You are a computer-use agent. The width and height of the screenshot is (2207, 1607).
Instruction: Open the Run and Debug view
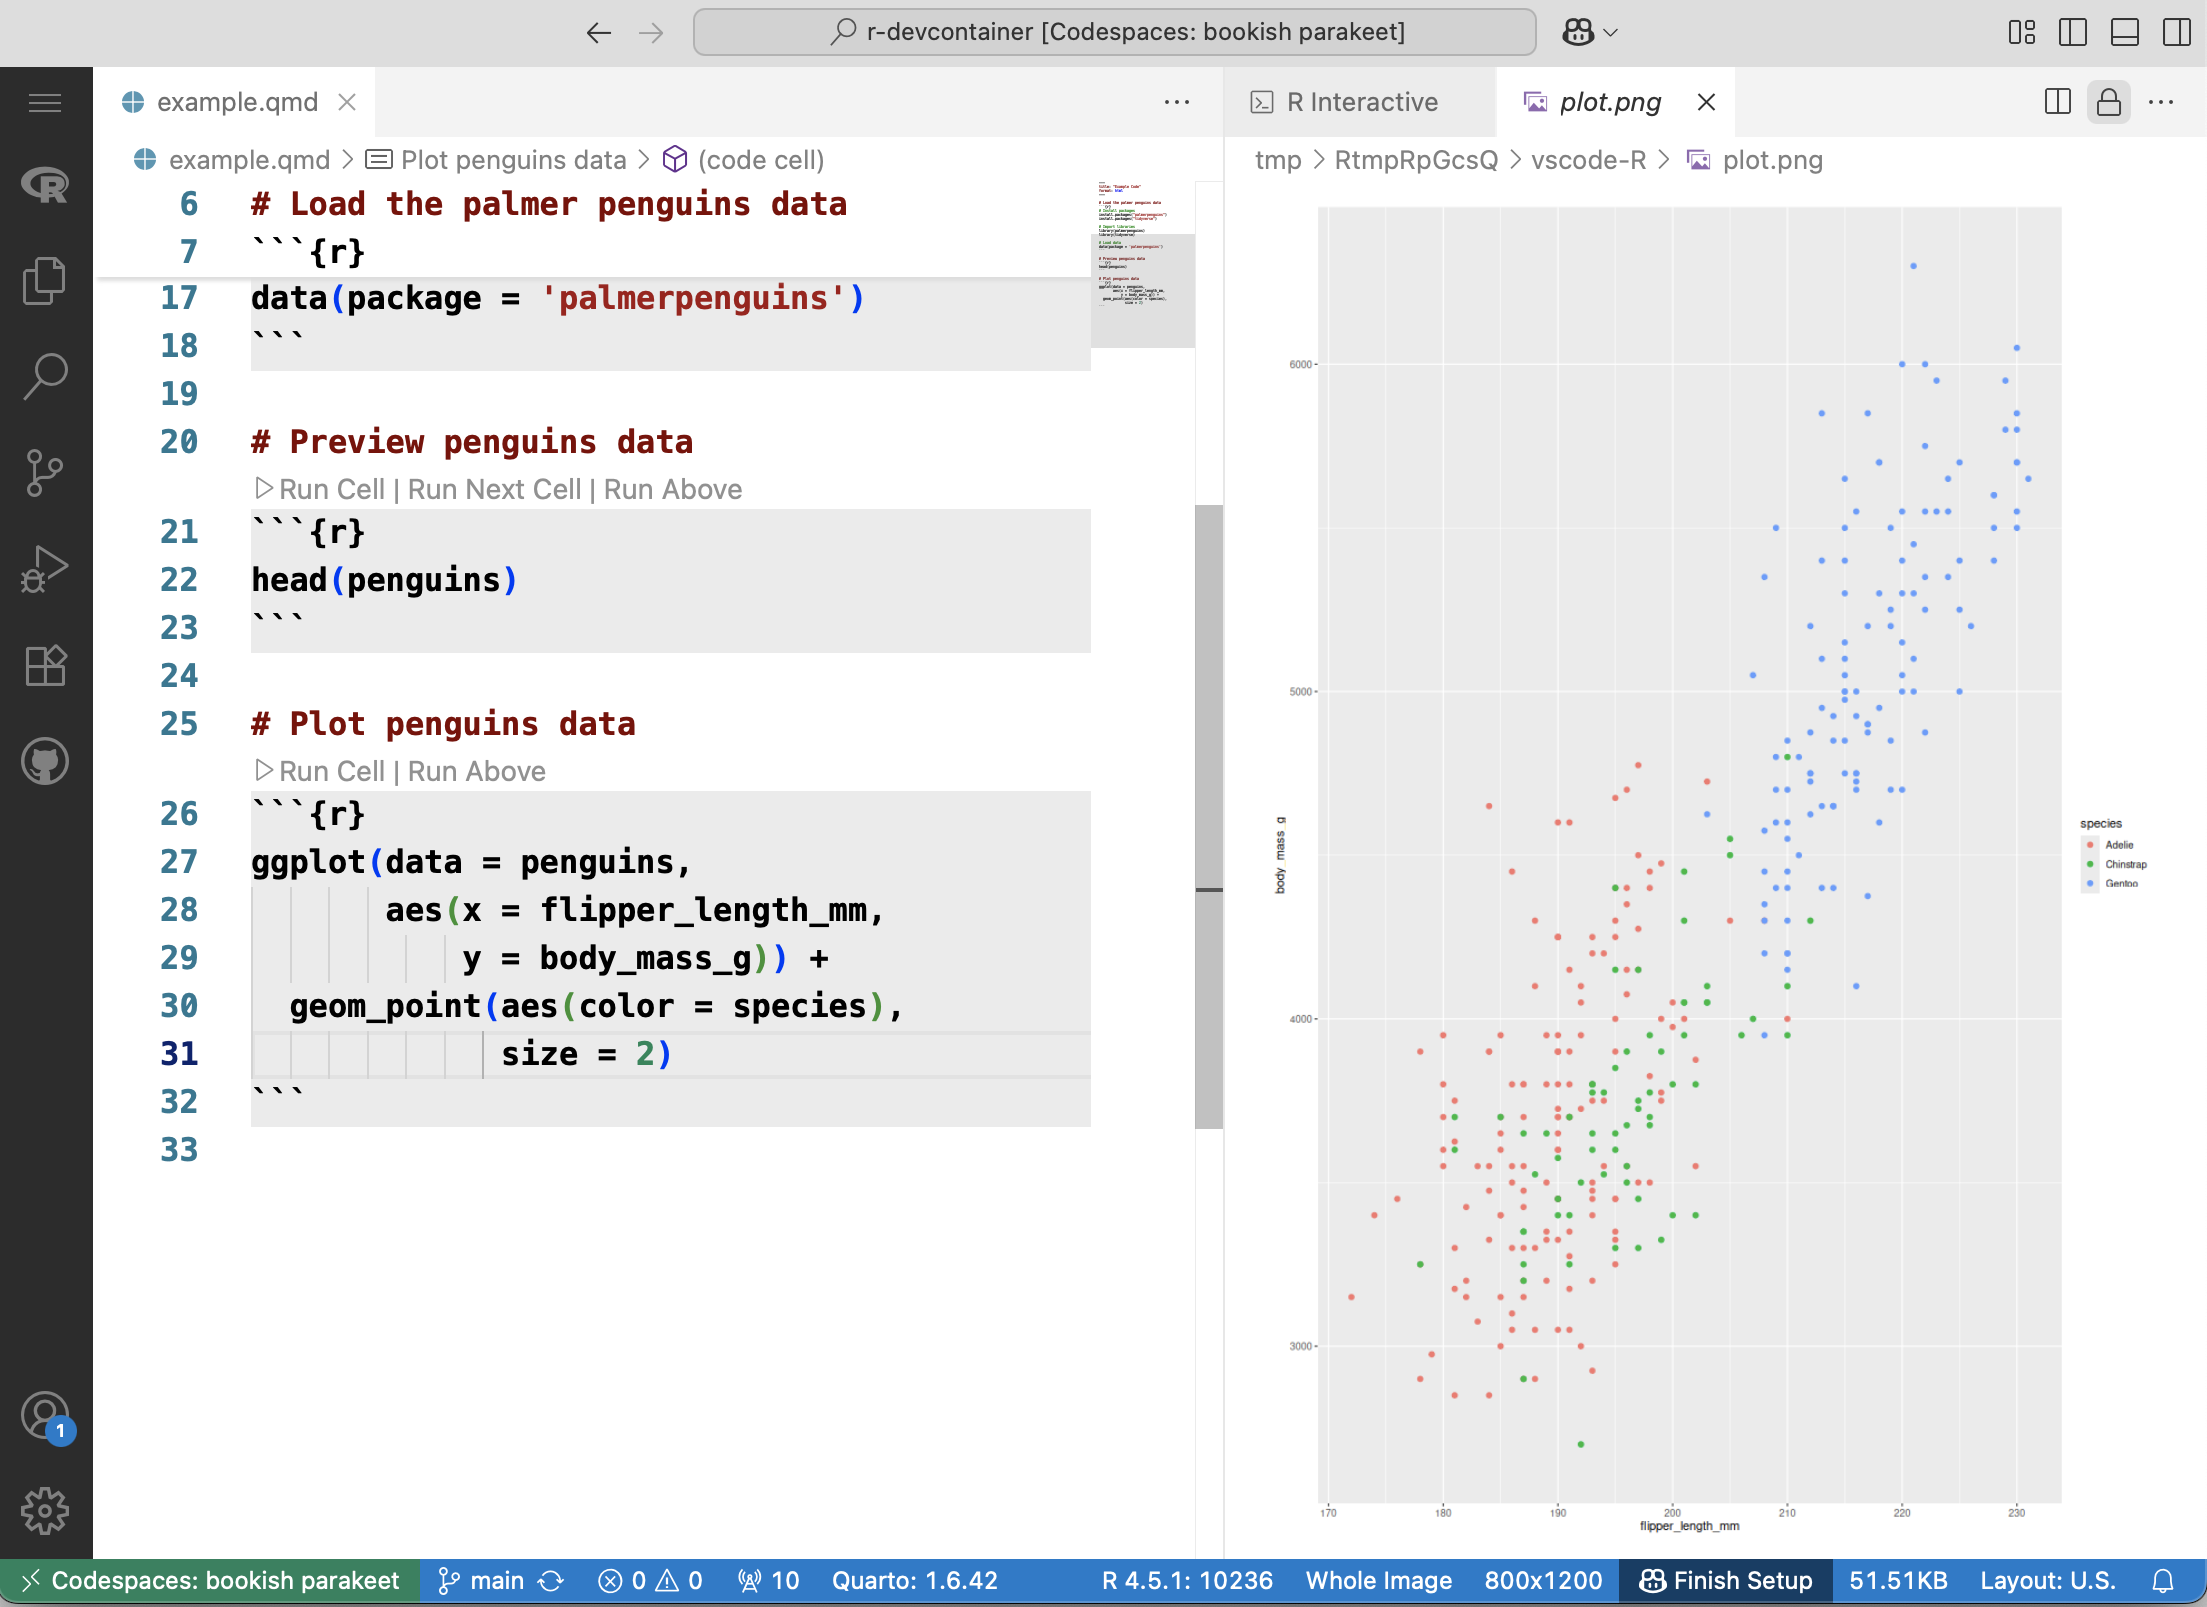tap(45, 569)
